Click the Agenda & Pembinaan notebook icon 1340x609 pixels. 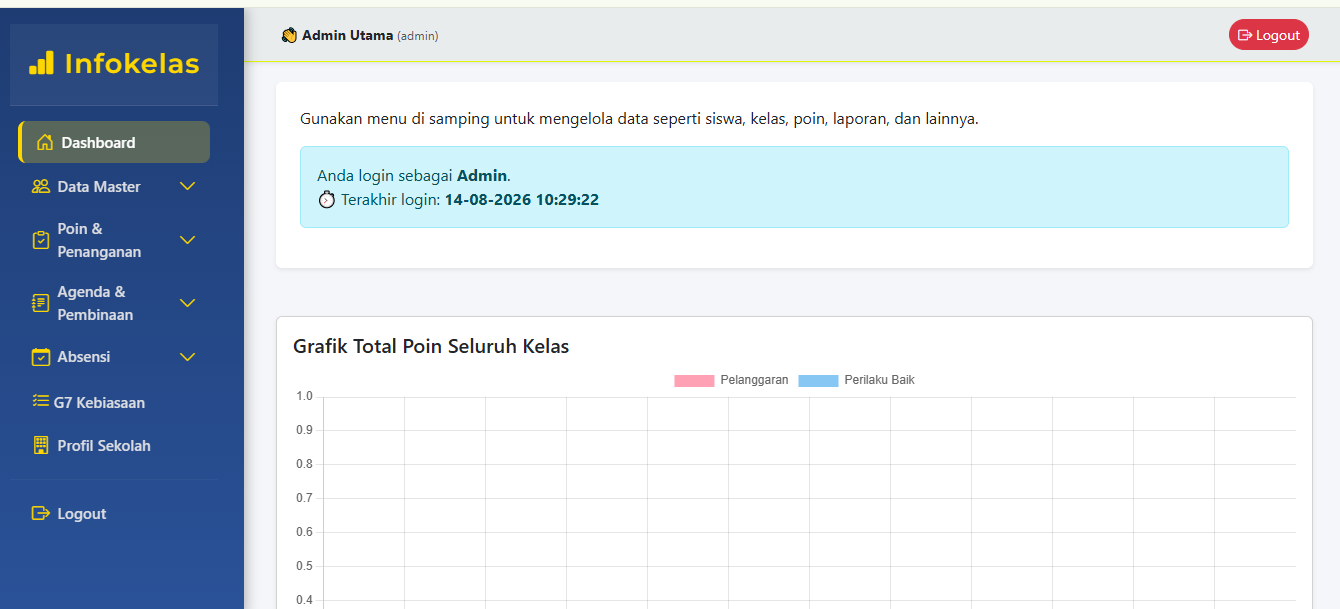click(x=41, y=303)
